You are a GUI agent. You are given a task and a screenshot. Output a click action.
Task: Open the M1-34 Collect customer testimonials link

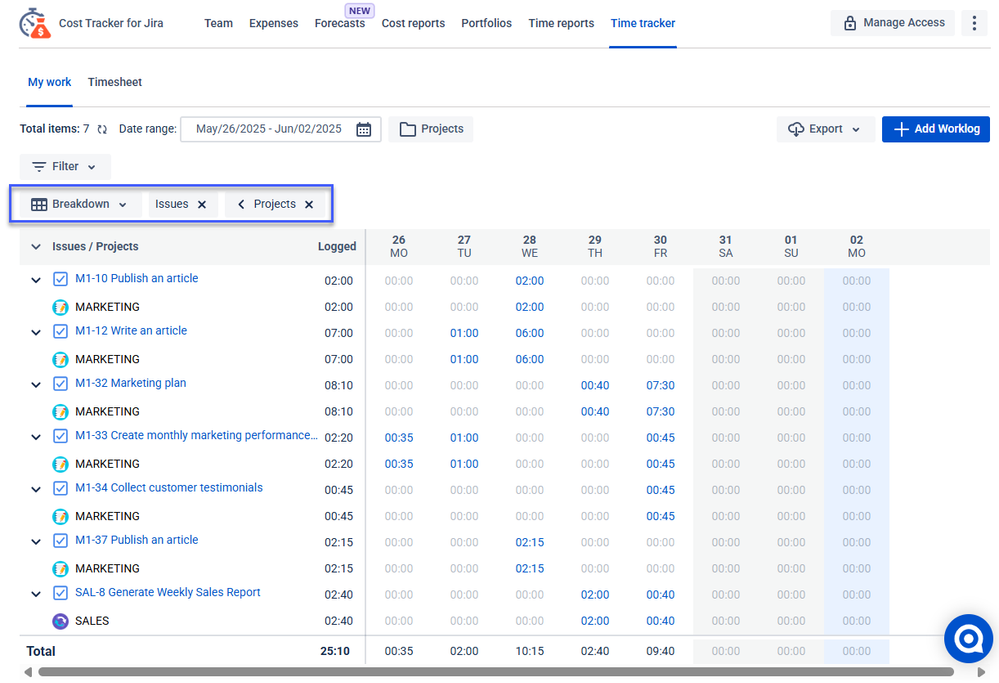coord(169,488)
